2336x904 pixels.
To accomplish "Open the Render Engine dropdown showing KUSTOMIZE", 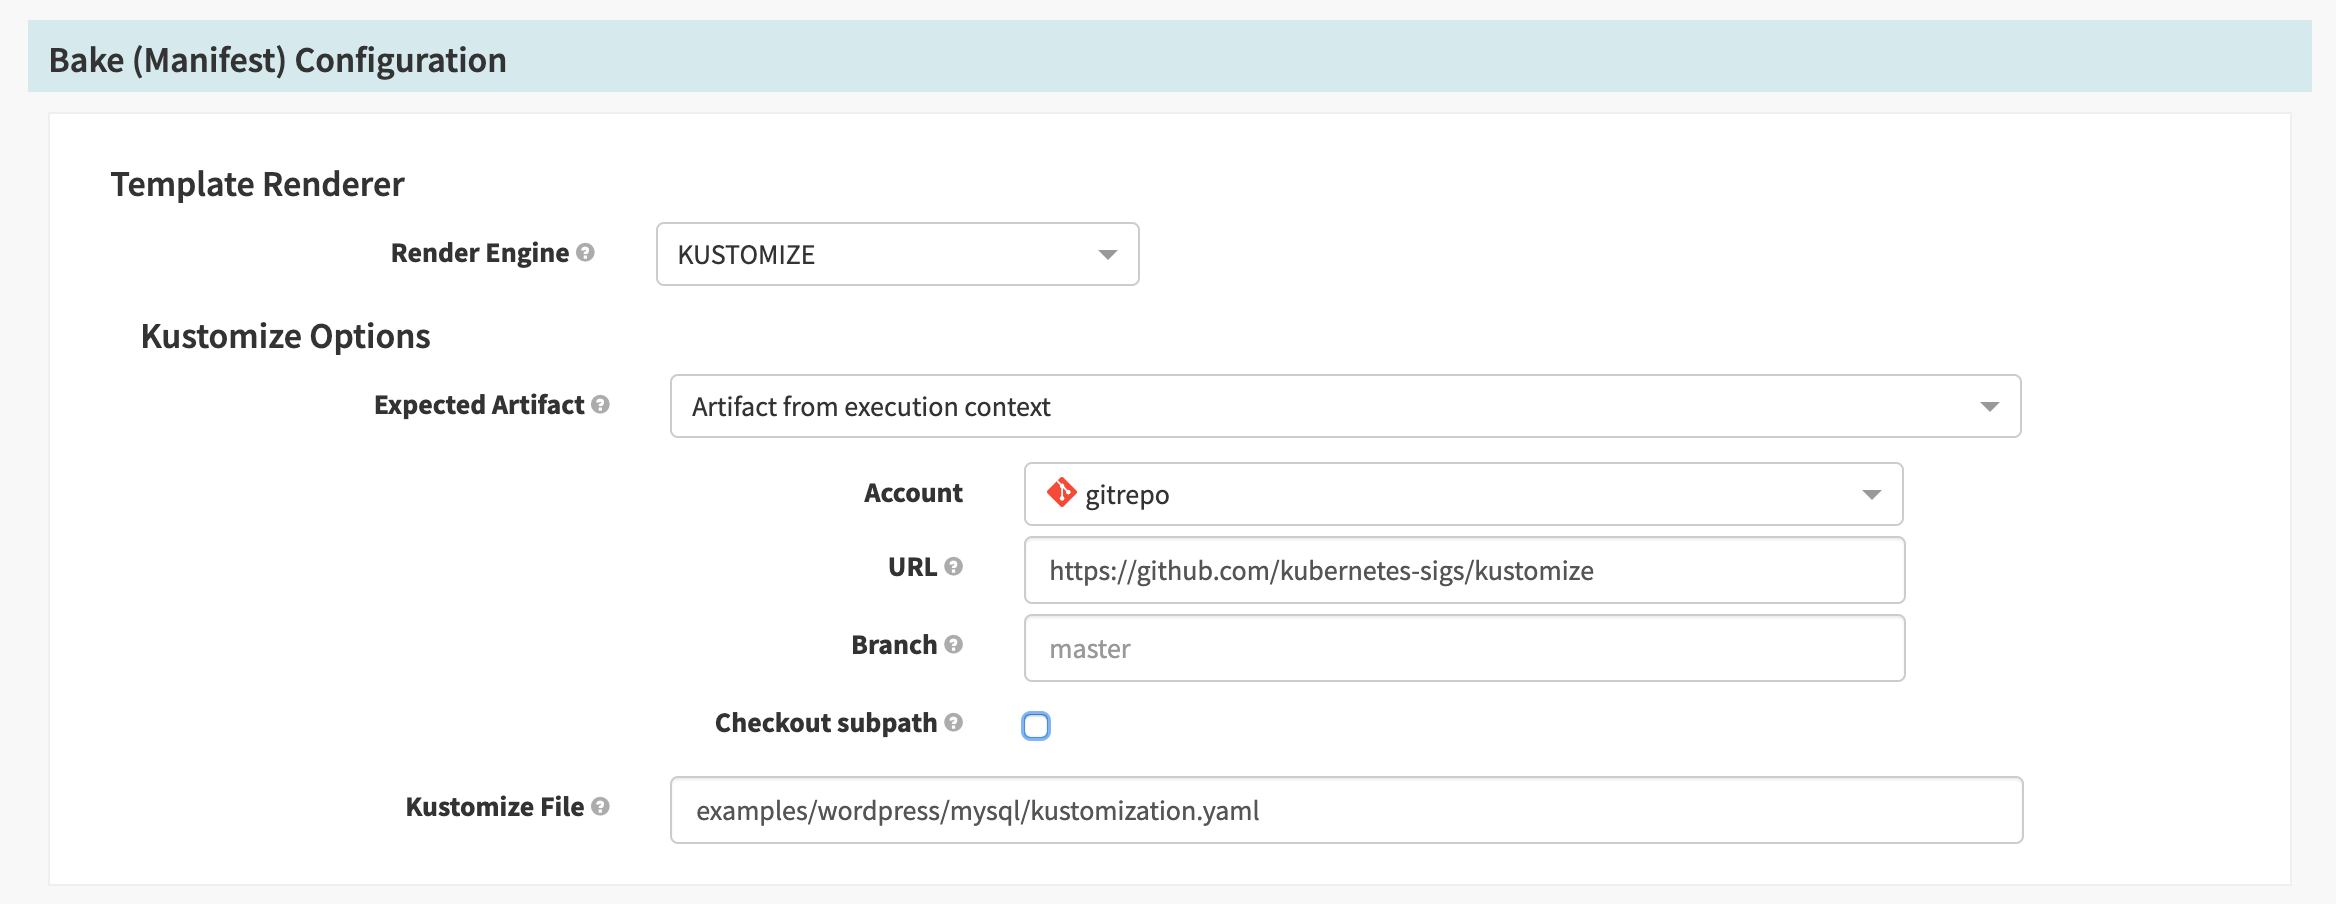I will tap(897, 255).
